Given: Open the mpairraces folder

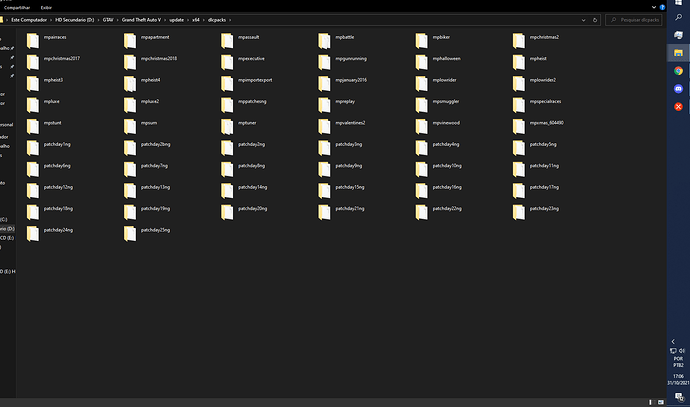Looking at the screenshot, I should point(57,37).
